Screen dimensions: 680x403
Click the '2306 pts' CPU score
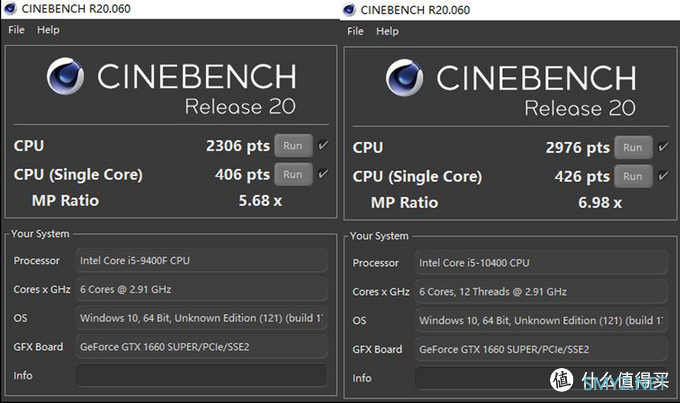238,146
